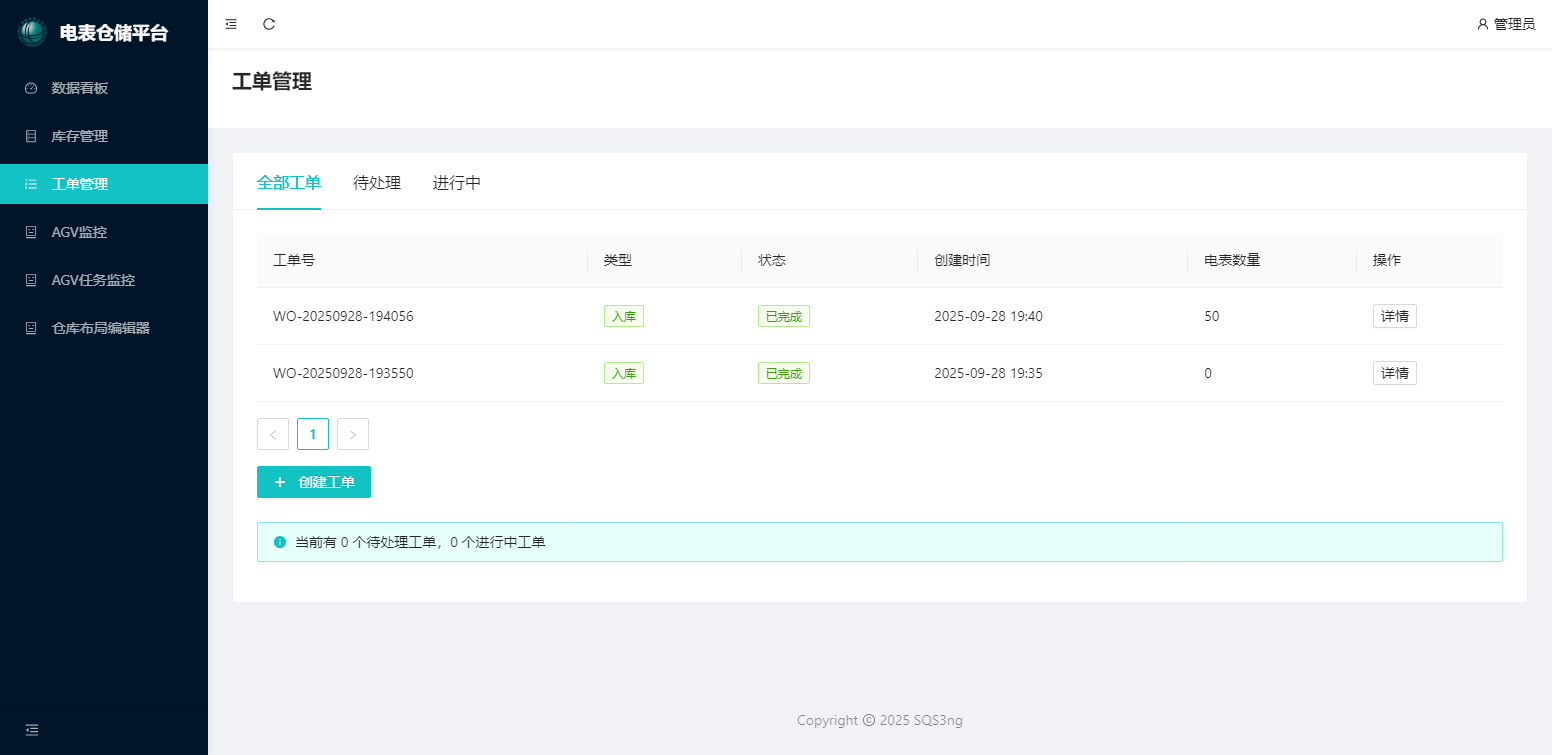Switch to the 进行中 tab
Screen dimensions: 1552x755
pyautogui.click(x=457, y=183)
